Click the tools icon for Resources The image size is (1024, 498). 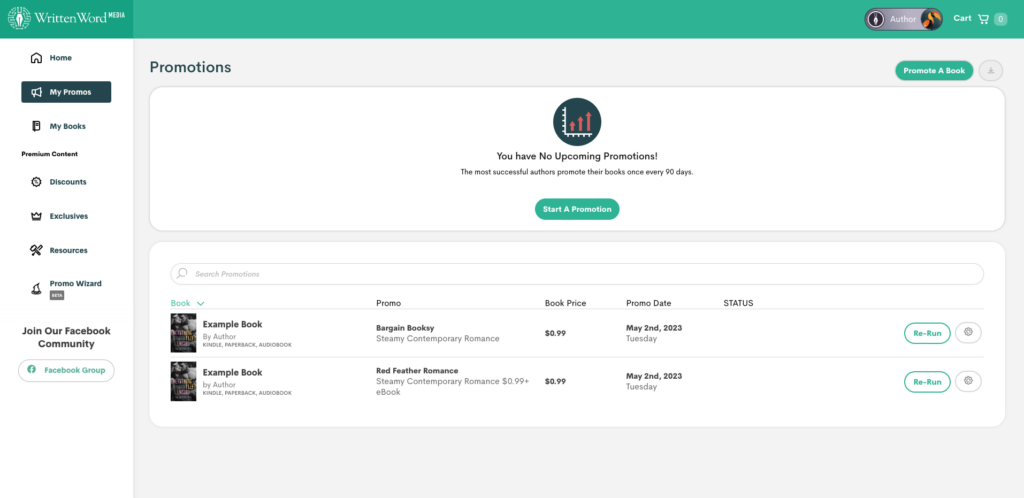37,250
